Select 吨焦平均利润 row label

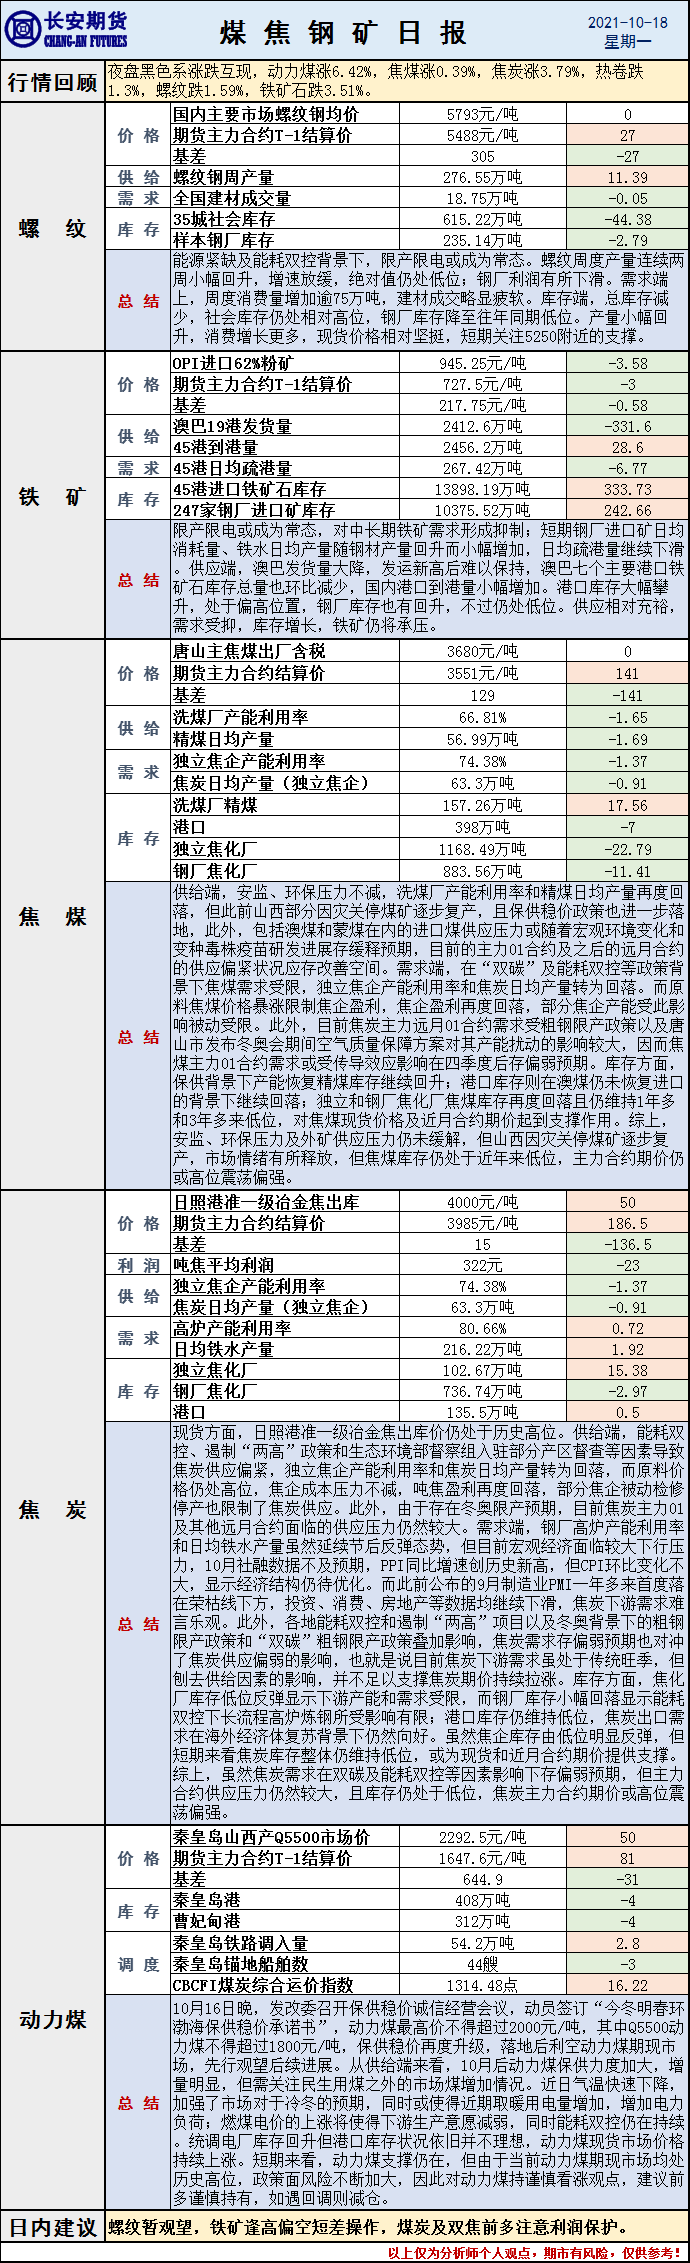[x=223, y=1265]
